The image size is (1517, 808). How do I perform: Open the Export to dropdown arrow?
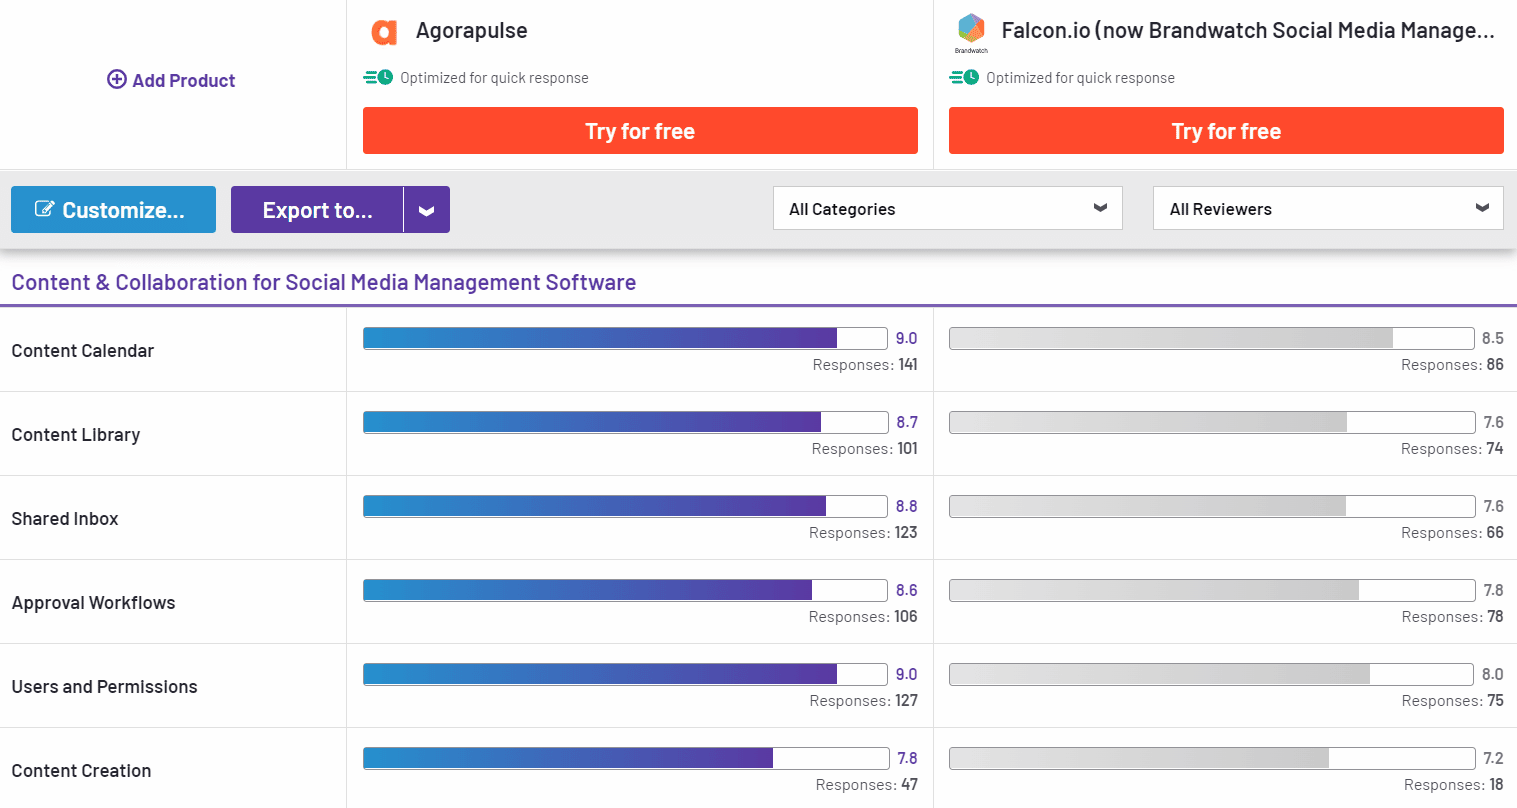coord(426,209)
